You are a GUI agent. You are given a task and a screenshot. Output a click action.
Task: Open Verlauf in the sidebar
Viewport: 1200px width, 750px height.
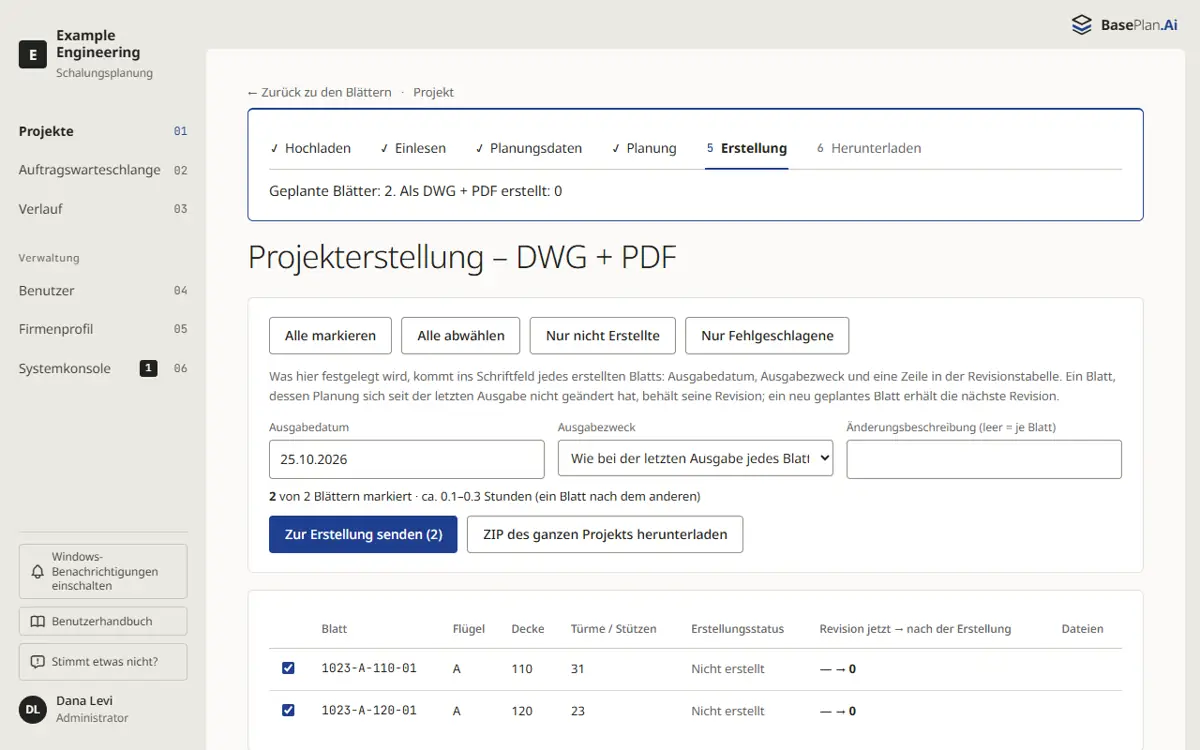pyautogui.click(x=103, y=209)
